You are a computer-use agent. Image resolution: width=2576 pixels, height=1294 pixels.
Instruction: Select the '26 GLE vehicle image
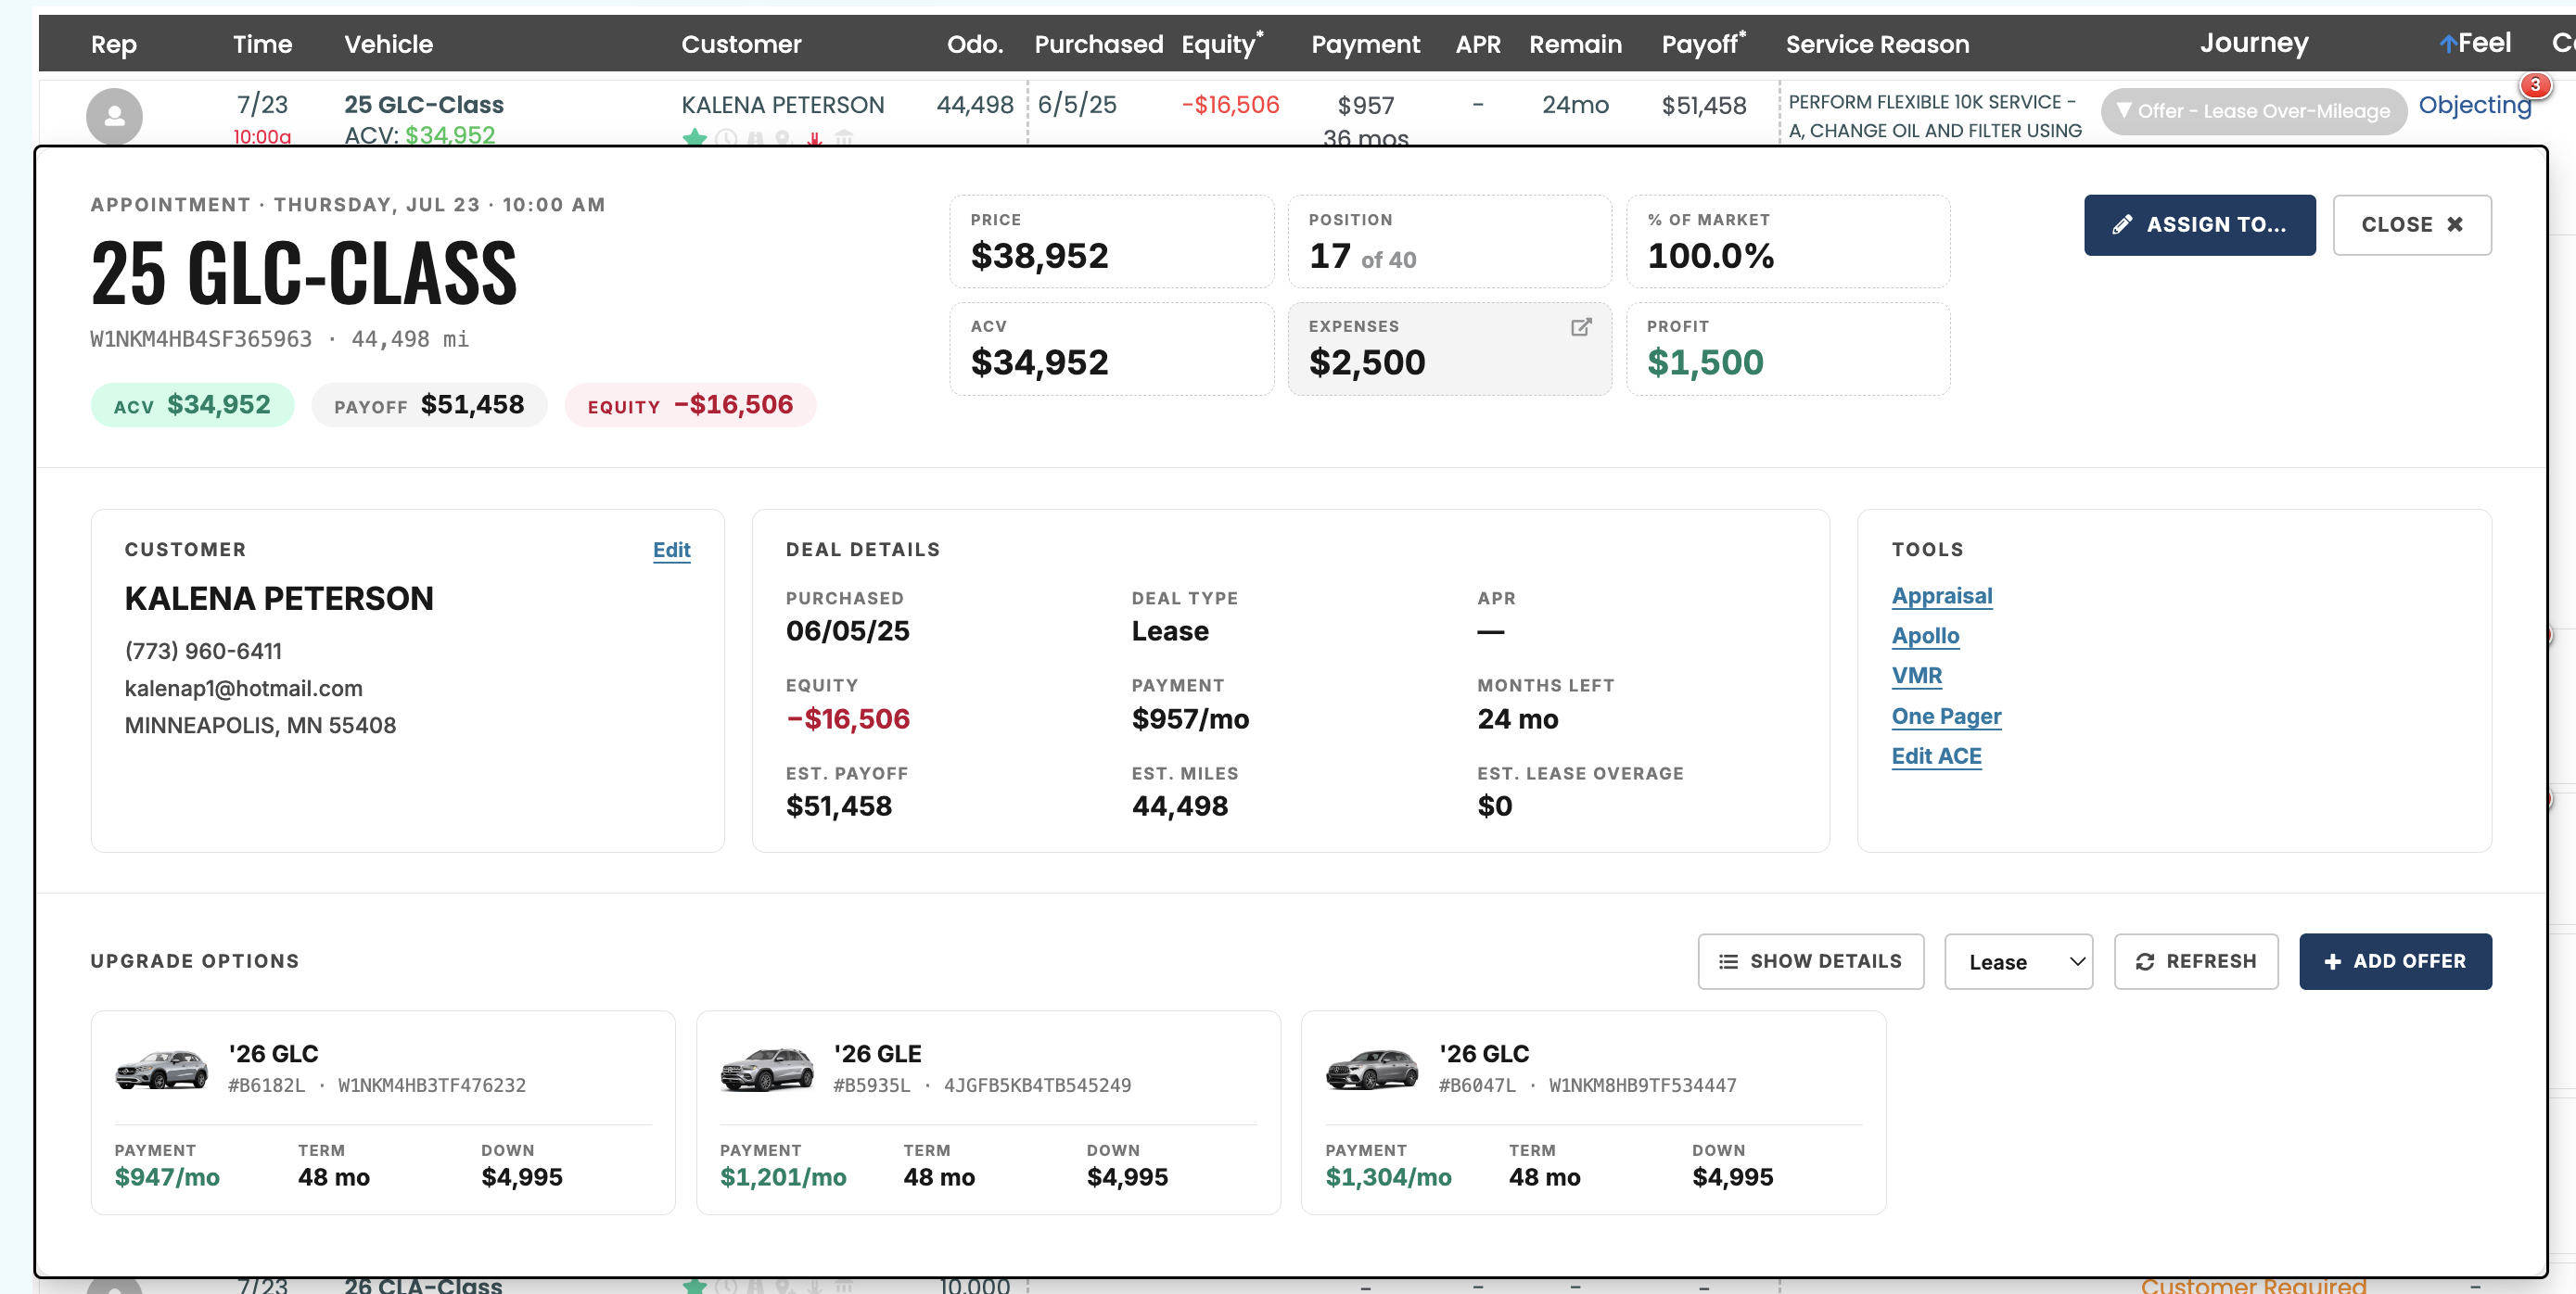767,1069
